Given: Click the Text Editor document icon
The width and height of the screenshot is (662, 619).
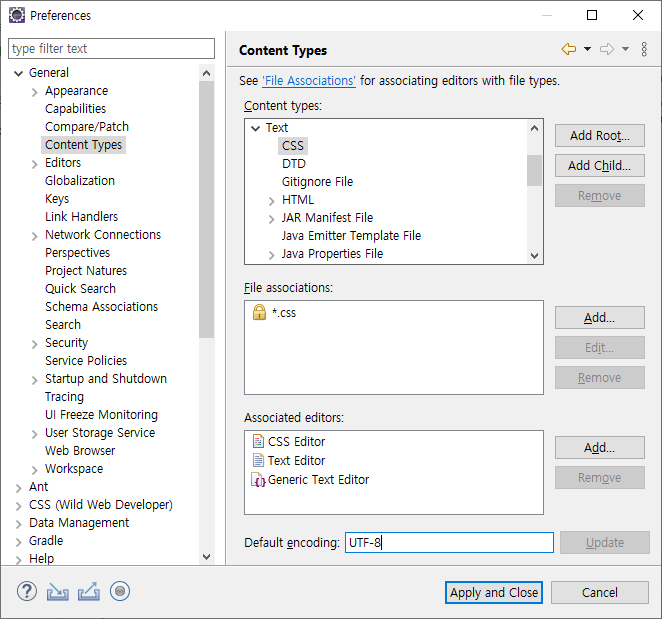Looking at the screenshot, I should click(258, 460).
